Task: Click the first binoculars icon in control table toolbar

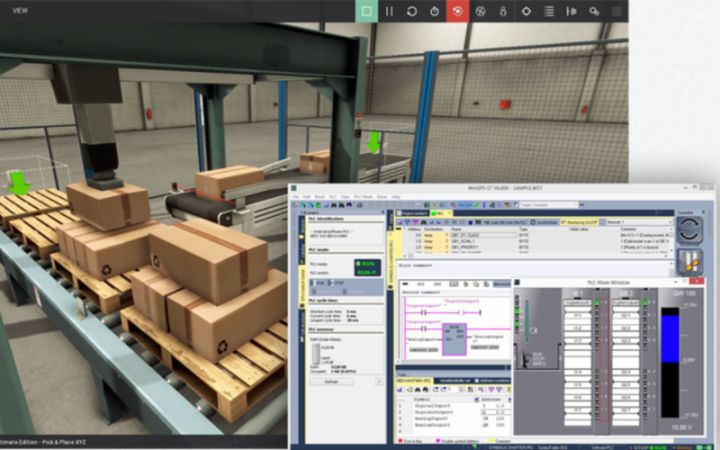Action: 417,389
